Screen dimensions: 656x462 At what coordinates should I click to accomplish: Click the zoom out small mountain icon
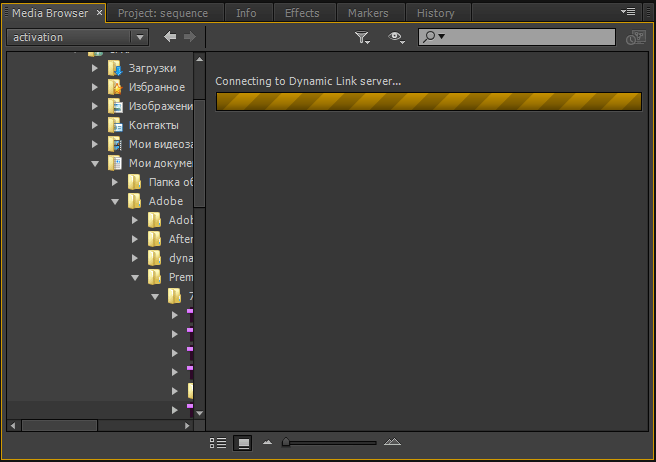point(267,442)
